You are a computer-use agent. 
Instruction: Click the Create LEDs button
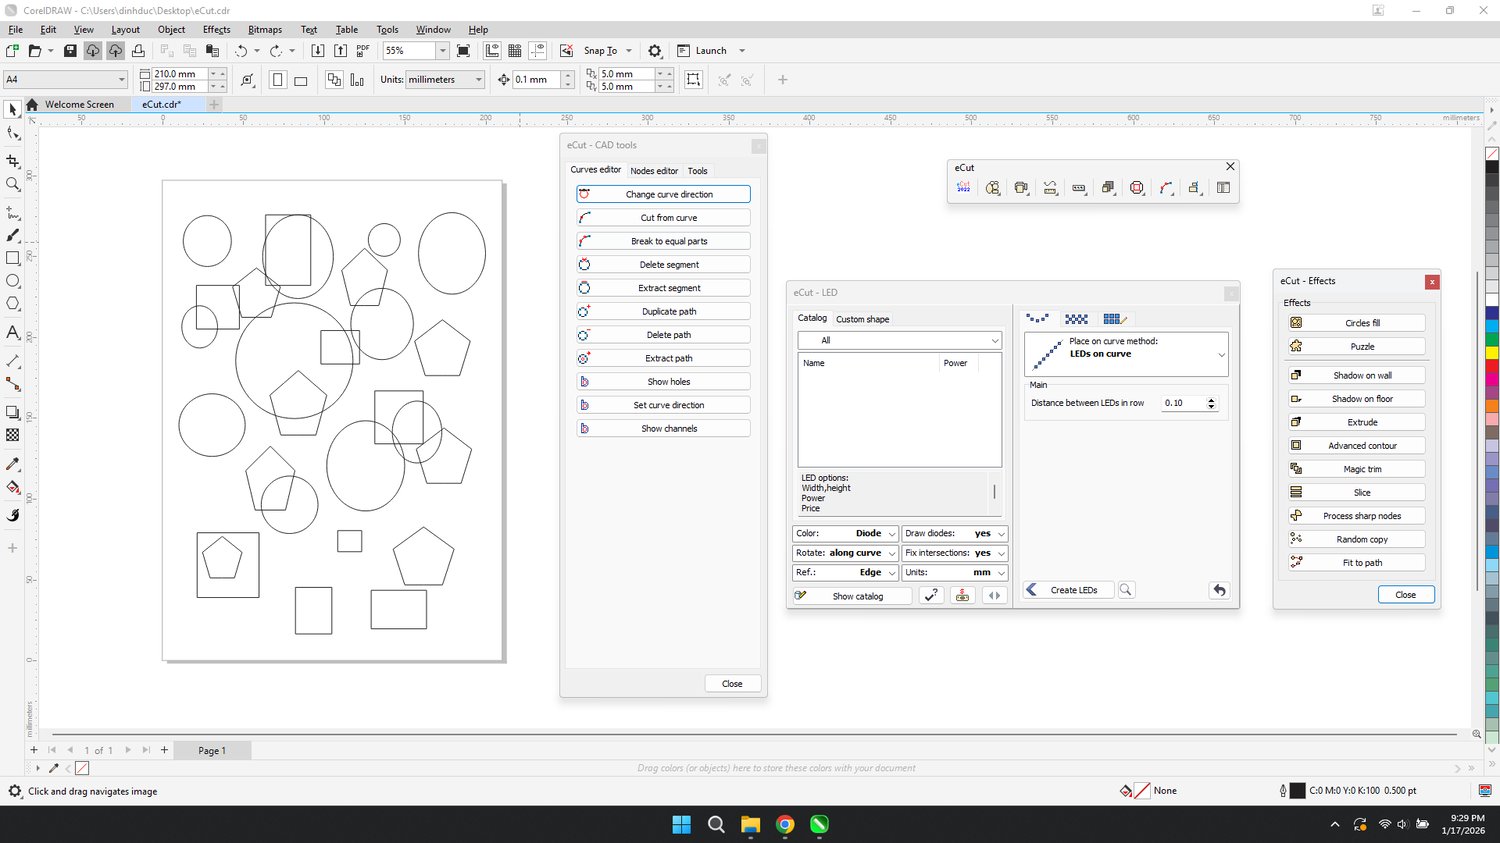click(x=1073, y=590)
